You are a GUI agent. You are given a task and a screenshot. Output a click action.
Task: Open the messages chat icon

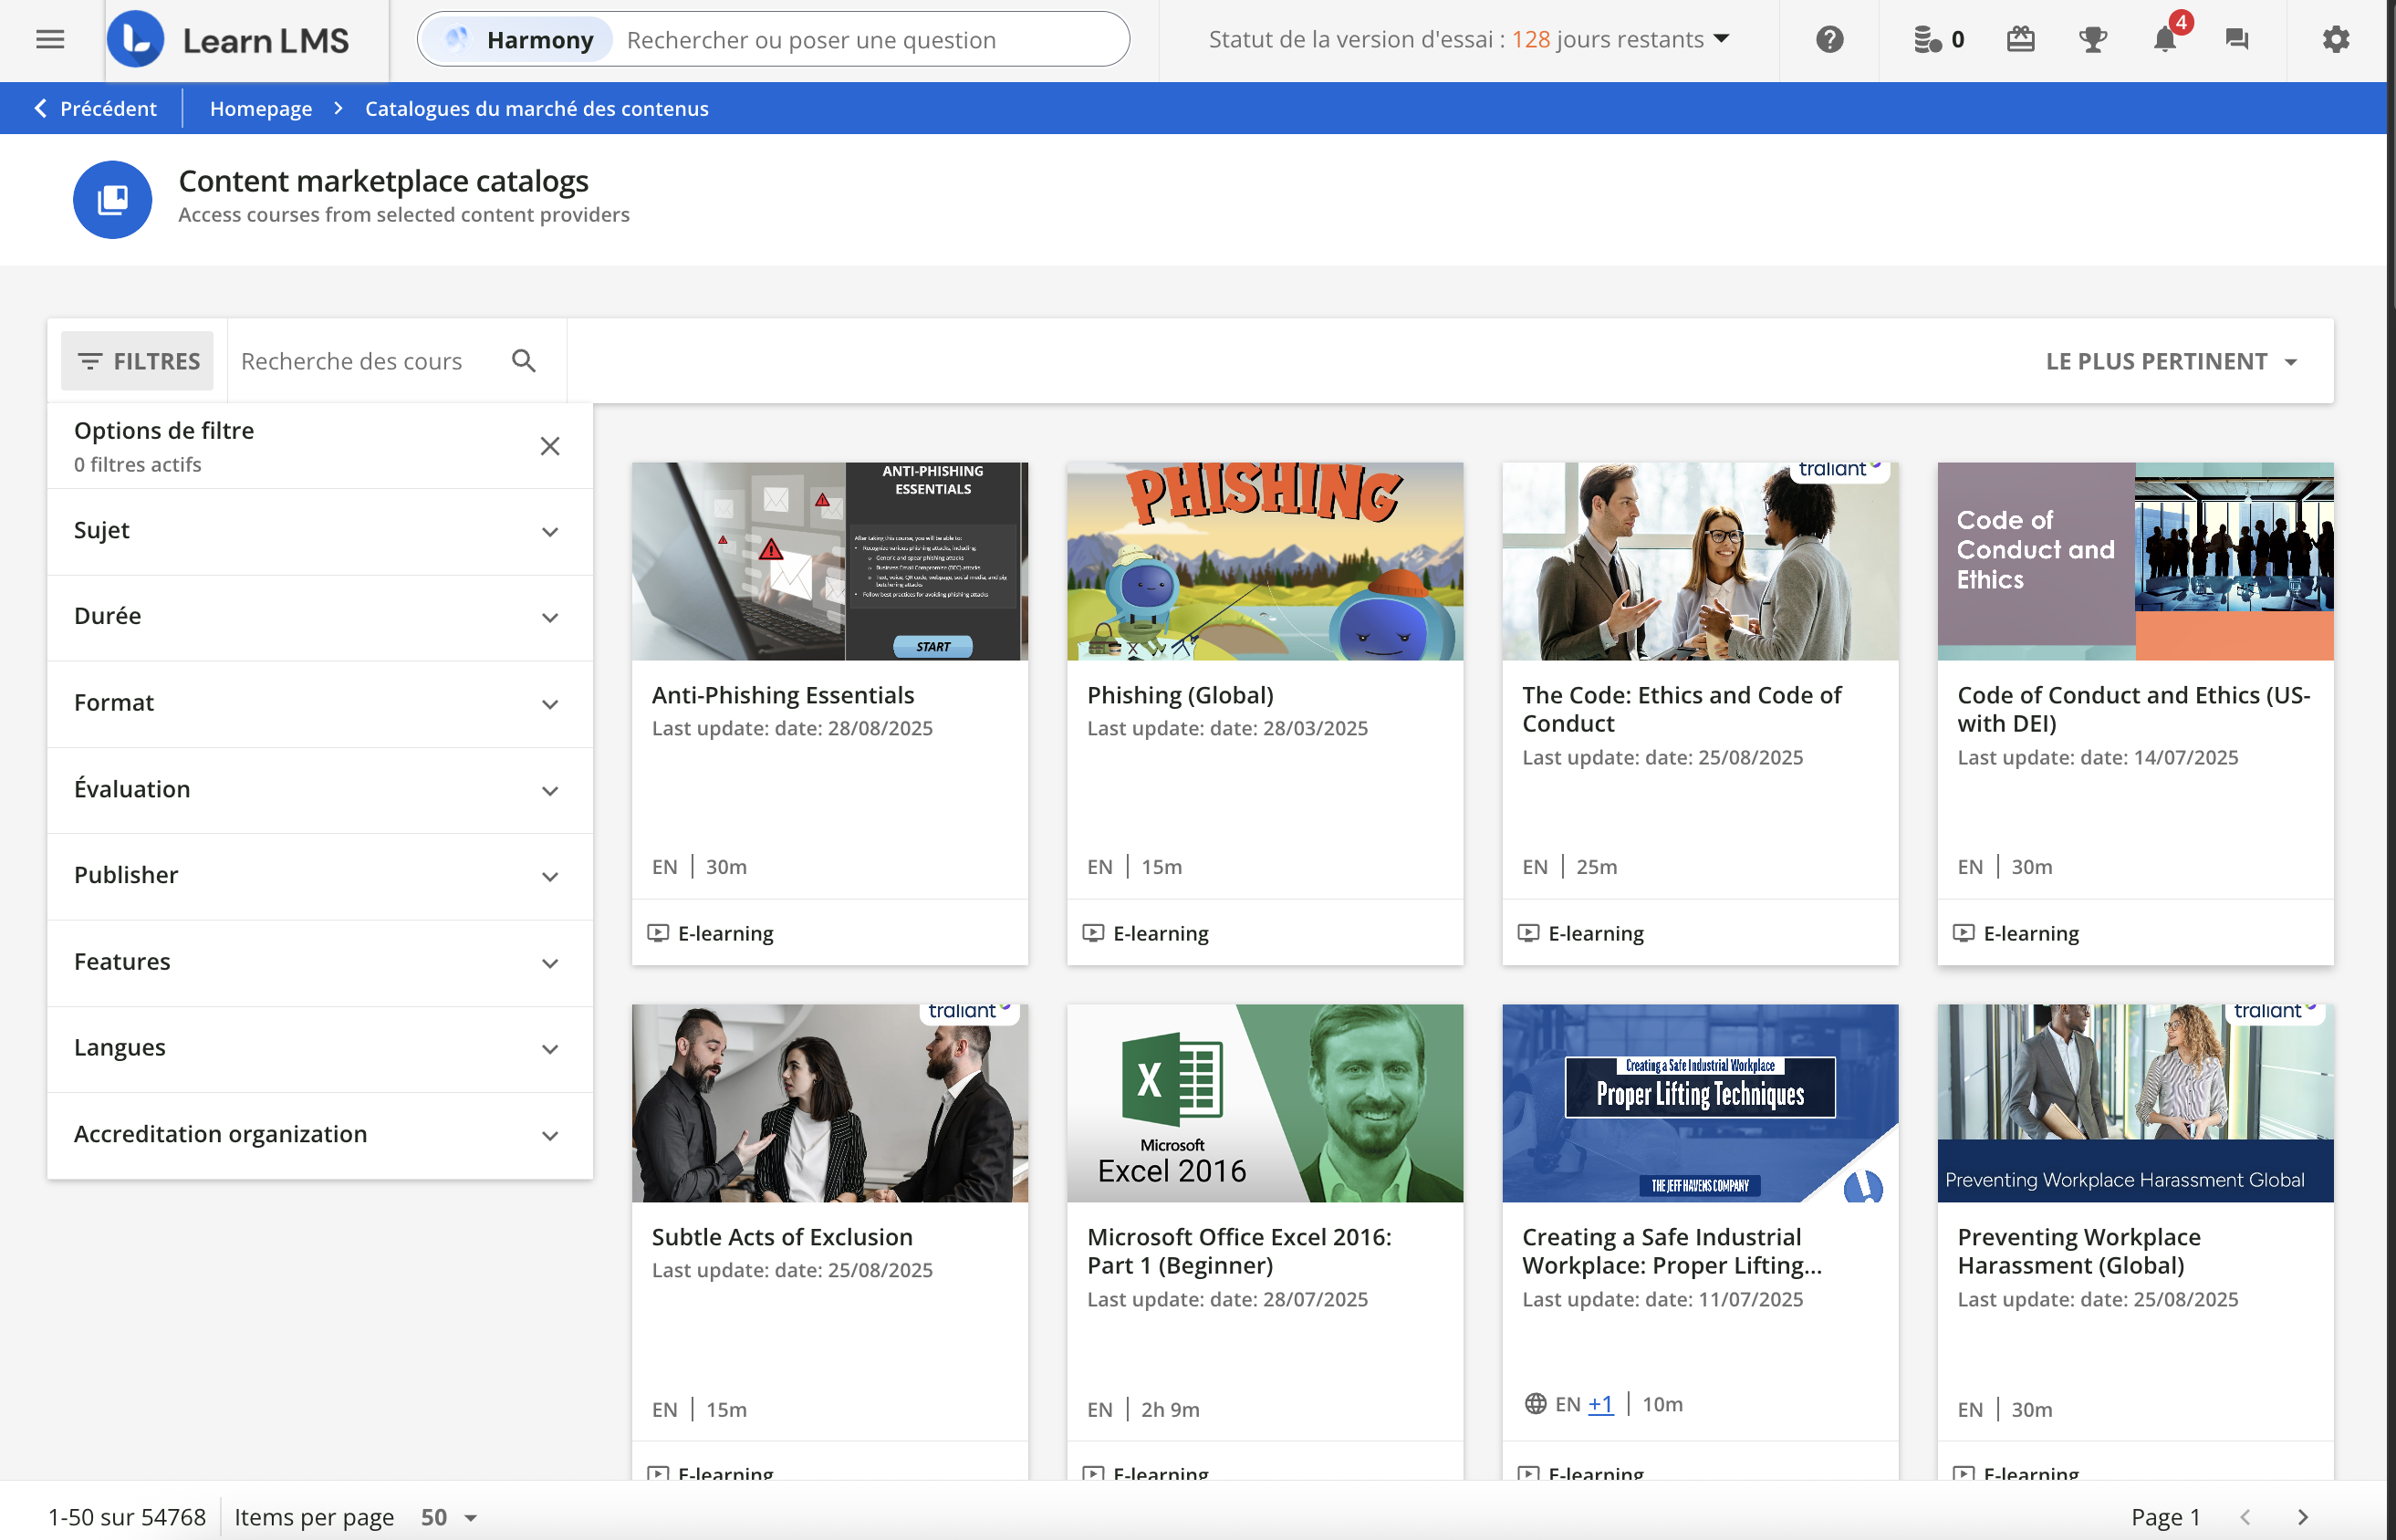click(x=2236, y=40)
